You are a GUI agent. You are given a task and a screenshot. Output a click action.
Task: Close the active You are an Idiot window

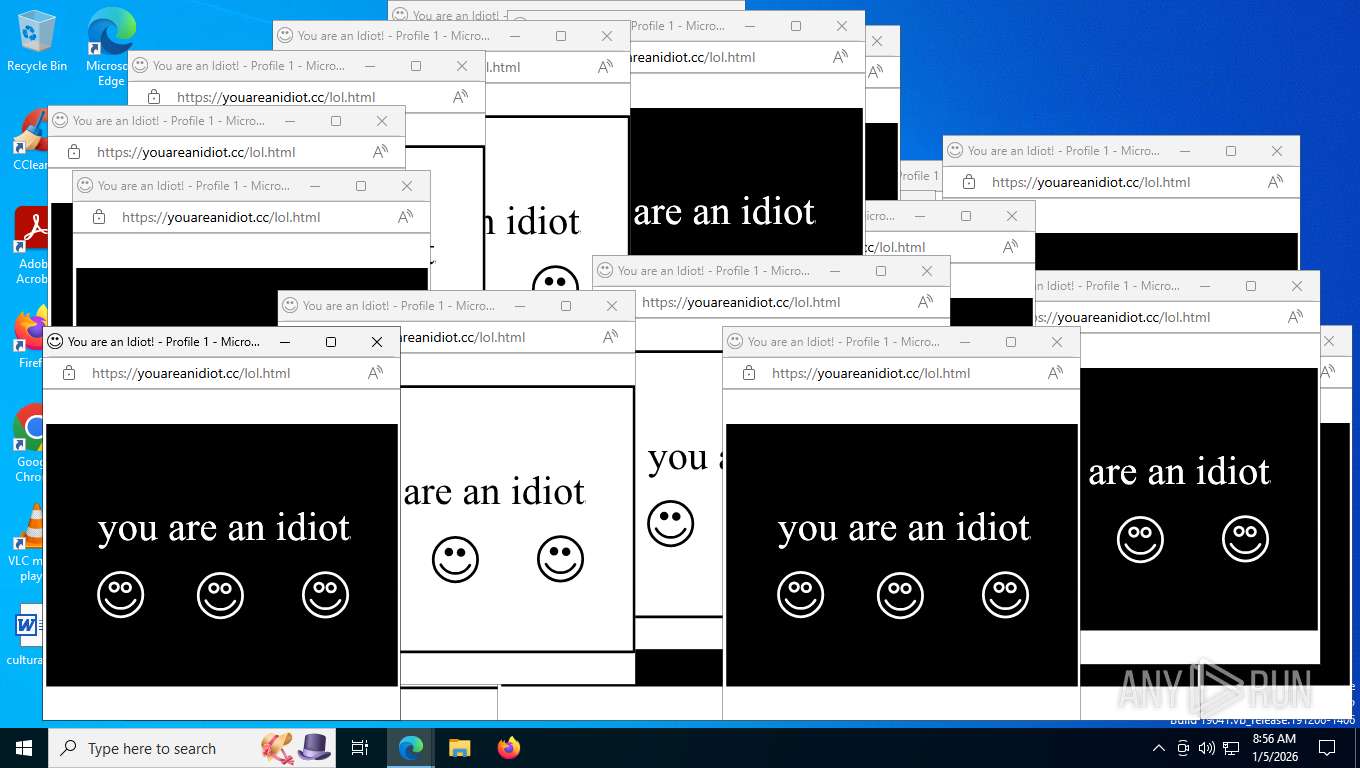[x=377, y=342]
